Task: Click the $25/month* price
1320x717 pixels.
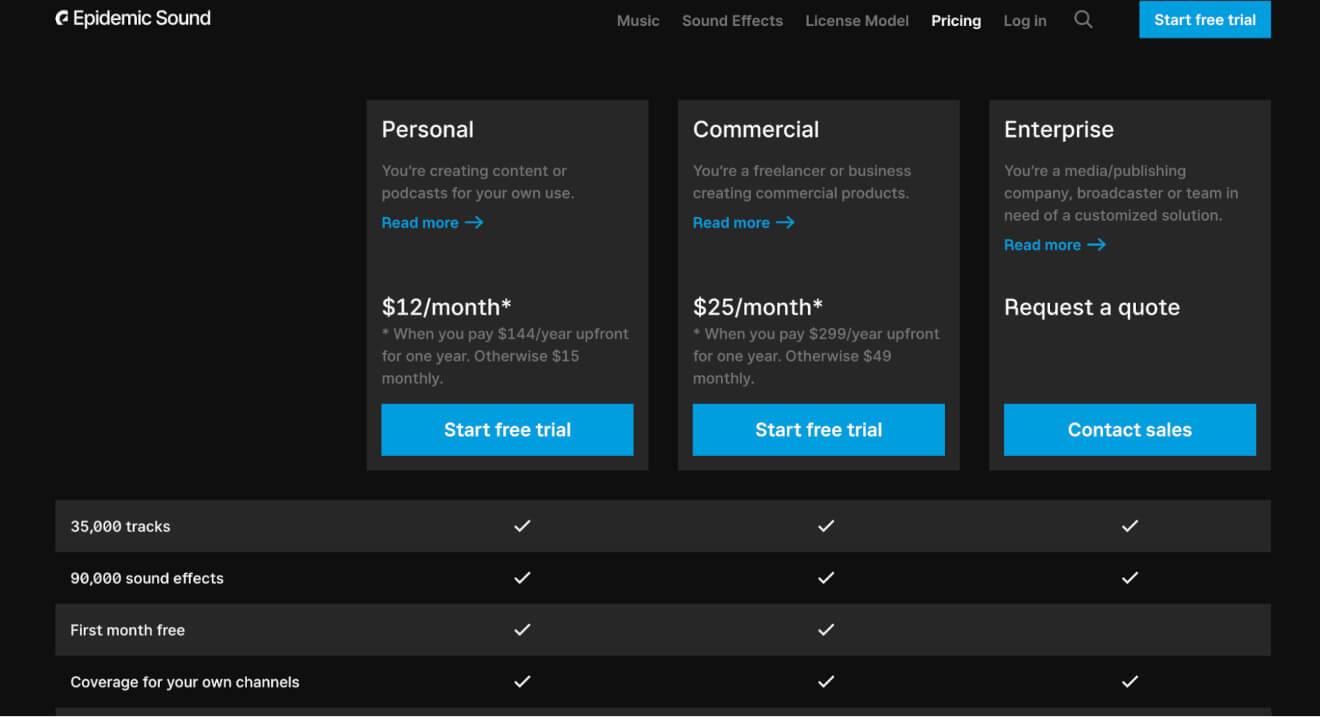Action: pos(758,307)
